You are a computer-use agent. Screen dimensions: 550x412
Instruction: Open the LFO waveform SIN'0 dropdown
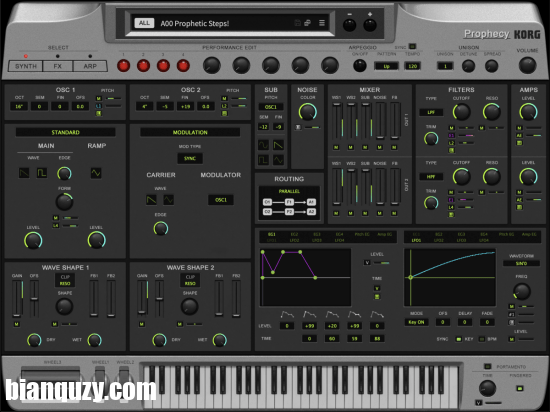pos(521,263)
